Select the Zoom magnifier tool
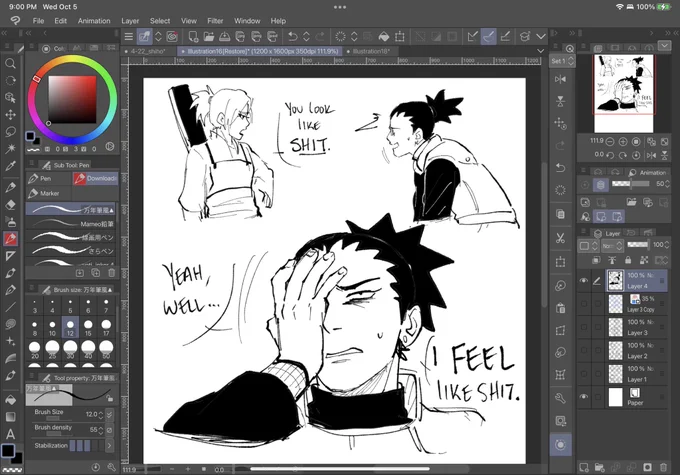The image size is (680, 475). pos(10,63)
